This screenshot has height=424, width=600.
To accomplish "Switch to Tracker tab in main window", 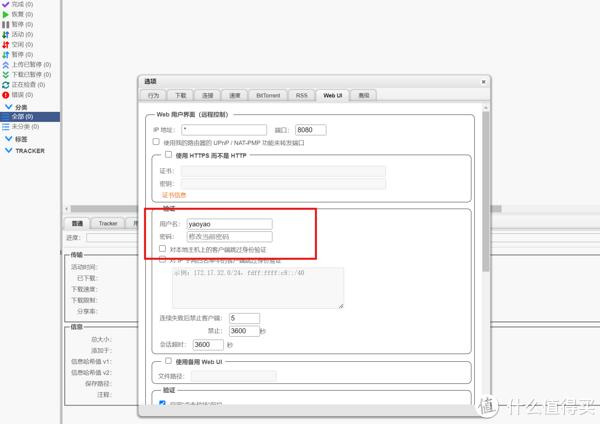I will (108, 223).
